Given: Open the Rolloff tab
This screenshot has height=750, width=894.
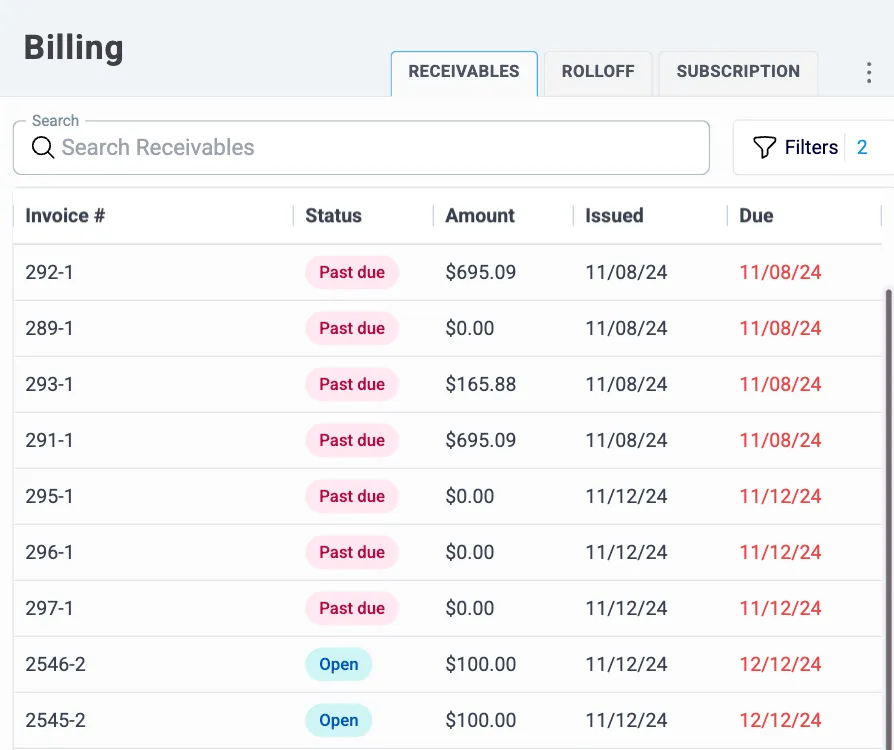Looking at the screenshot, I should 598,72.
